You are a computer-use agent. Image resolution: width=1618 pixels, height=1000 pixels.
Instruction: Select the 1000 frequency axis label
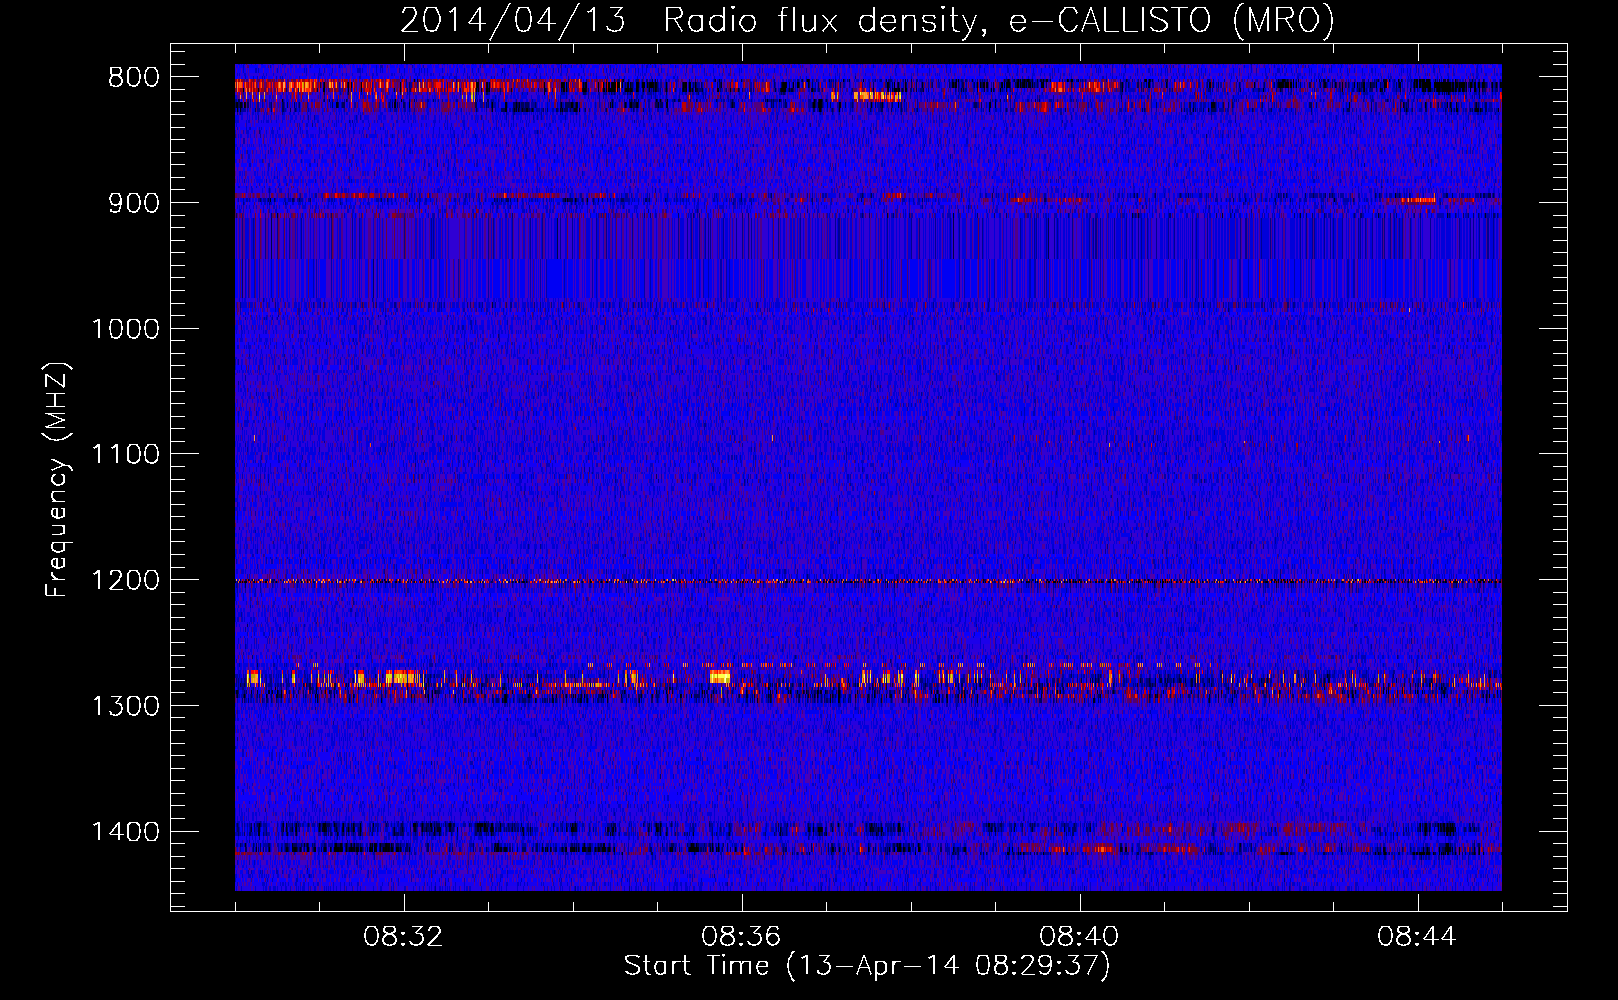125,329
